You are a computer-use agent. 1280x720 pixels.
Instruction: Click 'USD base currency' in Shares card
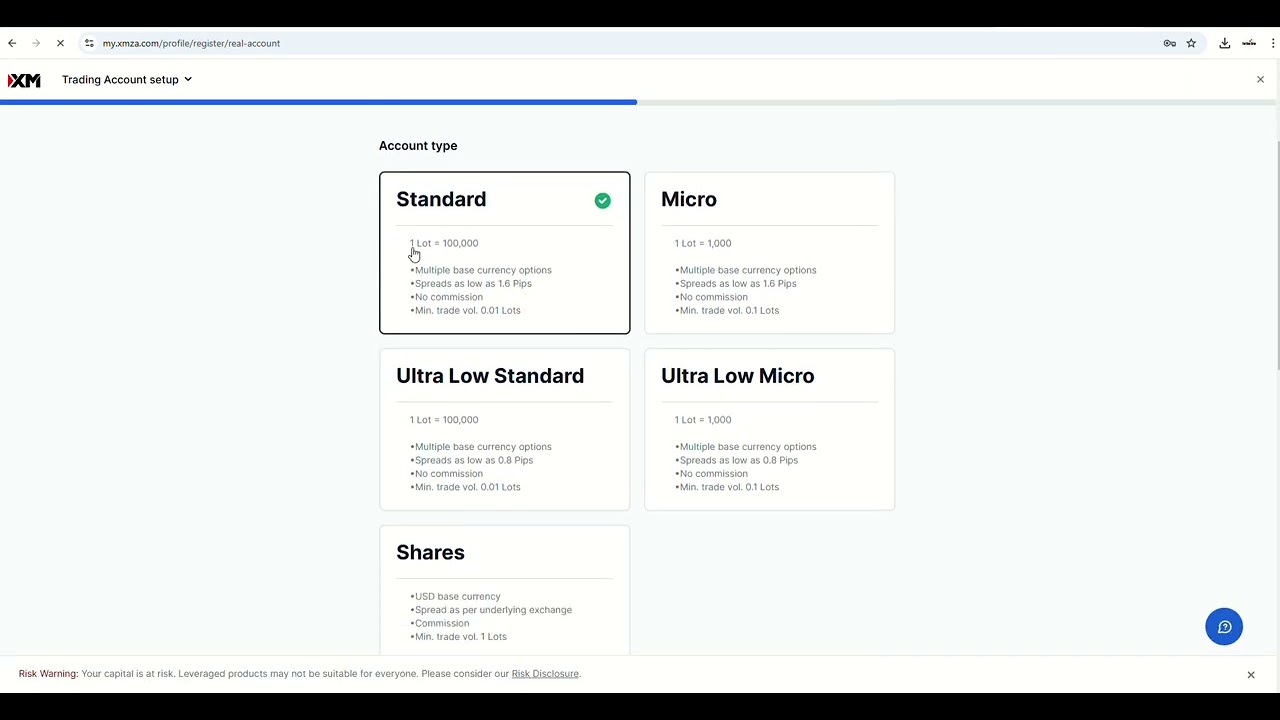tap(457, 597)
